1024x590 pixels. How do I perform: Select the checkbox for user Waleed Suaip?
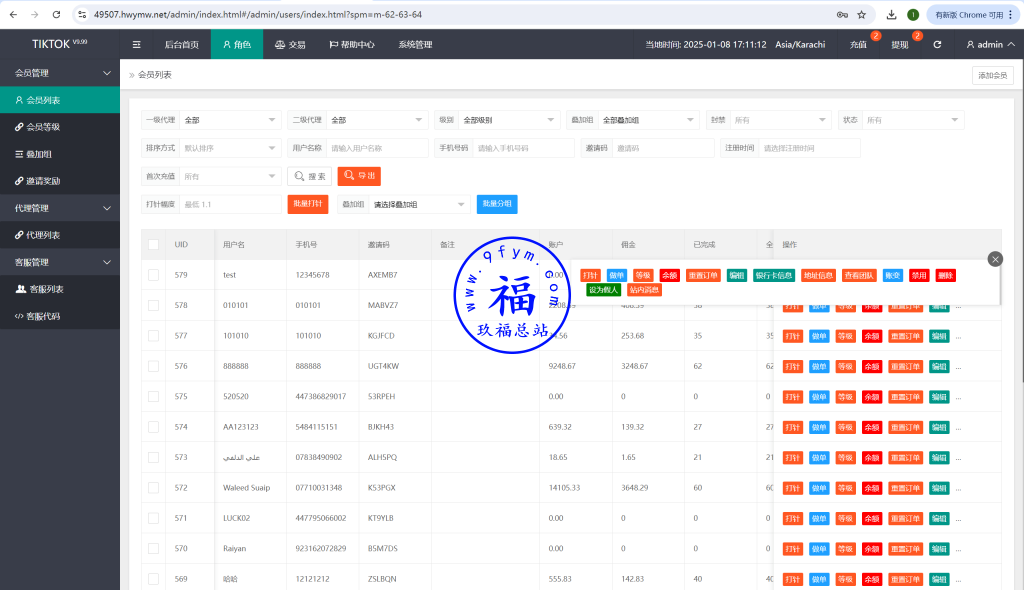pos(153,488)
